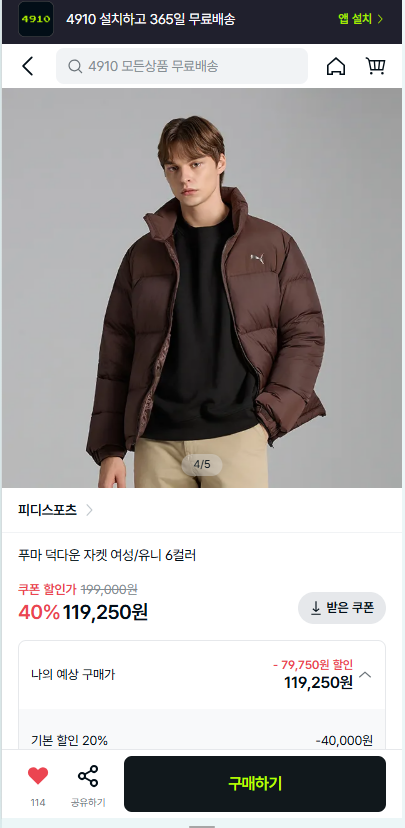Tap the magnifier icon in search bar
The height and width of the screenshot is (828, 405).
tap(76, 67)
